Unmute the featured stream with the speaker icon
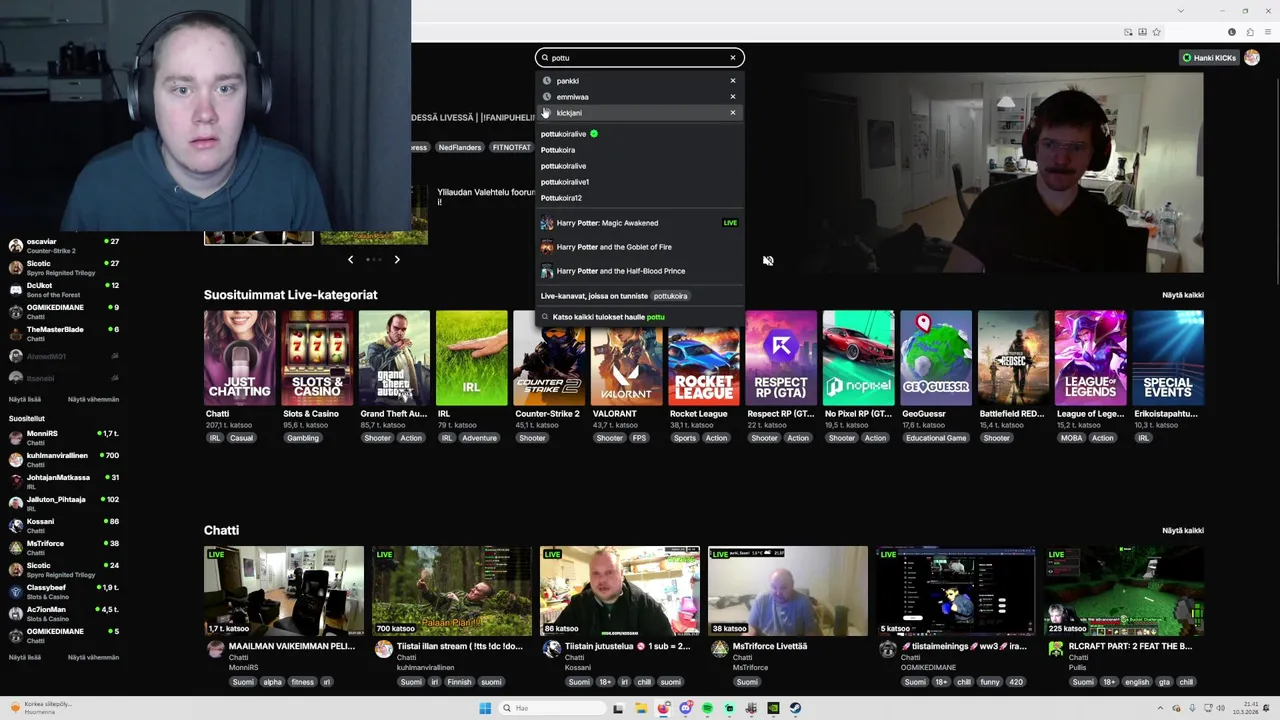This screenshot has height=720, width=1280. pyautogui.click(x=768, y=261)
